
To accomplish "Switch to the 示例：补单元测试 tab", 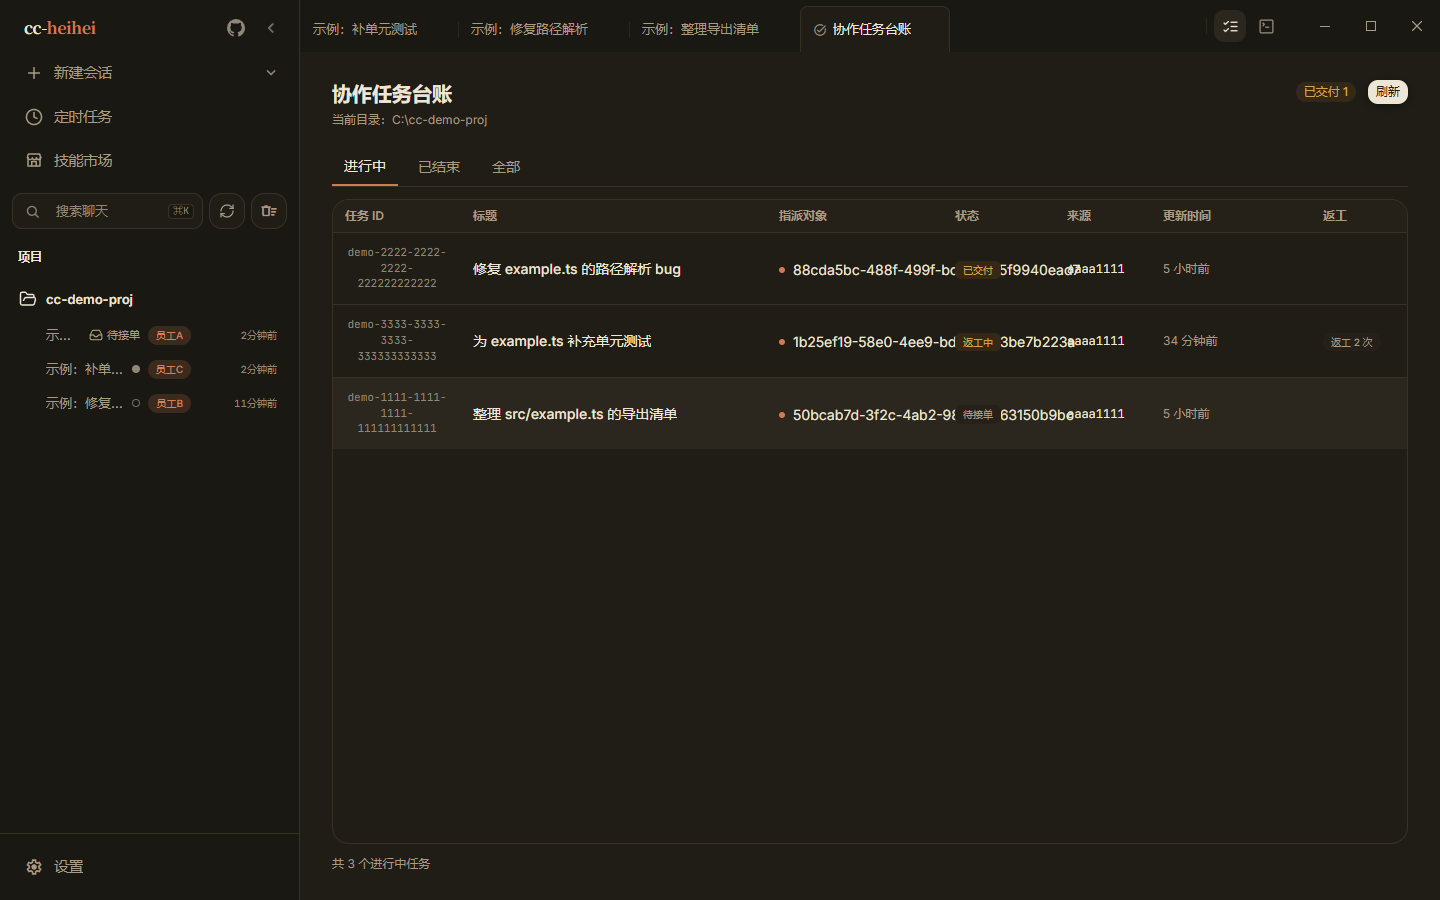I will tap(365, 30).
